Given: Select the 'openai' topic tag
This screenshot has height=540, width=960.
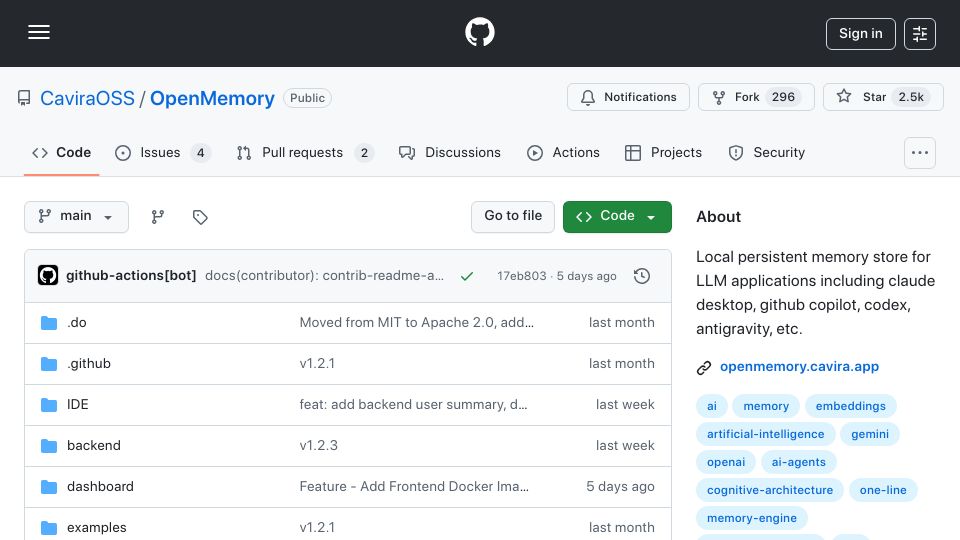Looking at the screenshot, I should pos(726,462).
